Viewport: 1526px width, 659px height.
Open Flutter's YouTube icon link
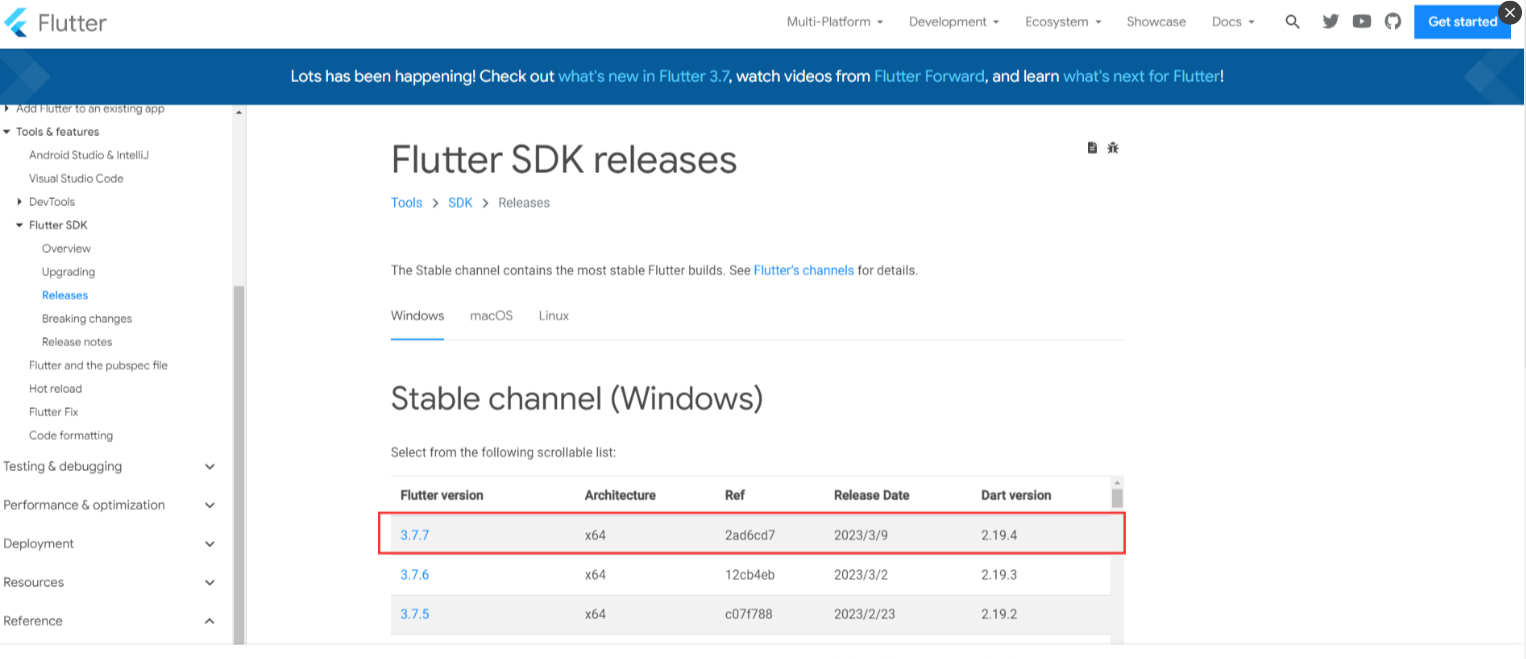pos(1361,21)
